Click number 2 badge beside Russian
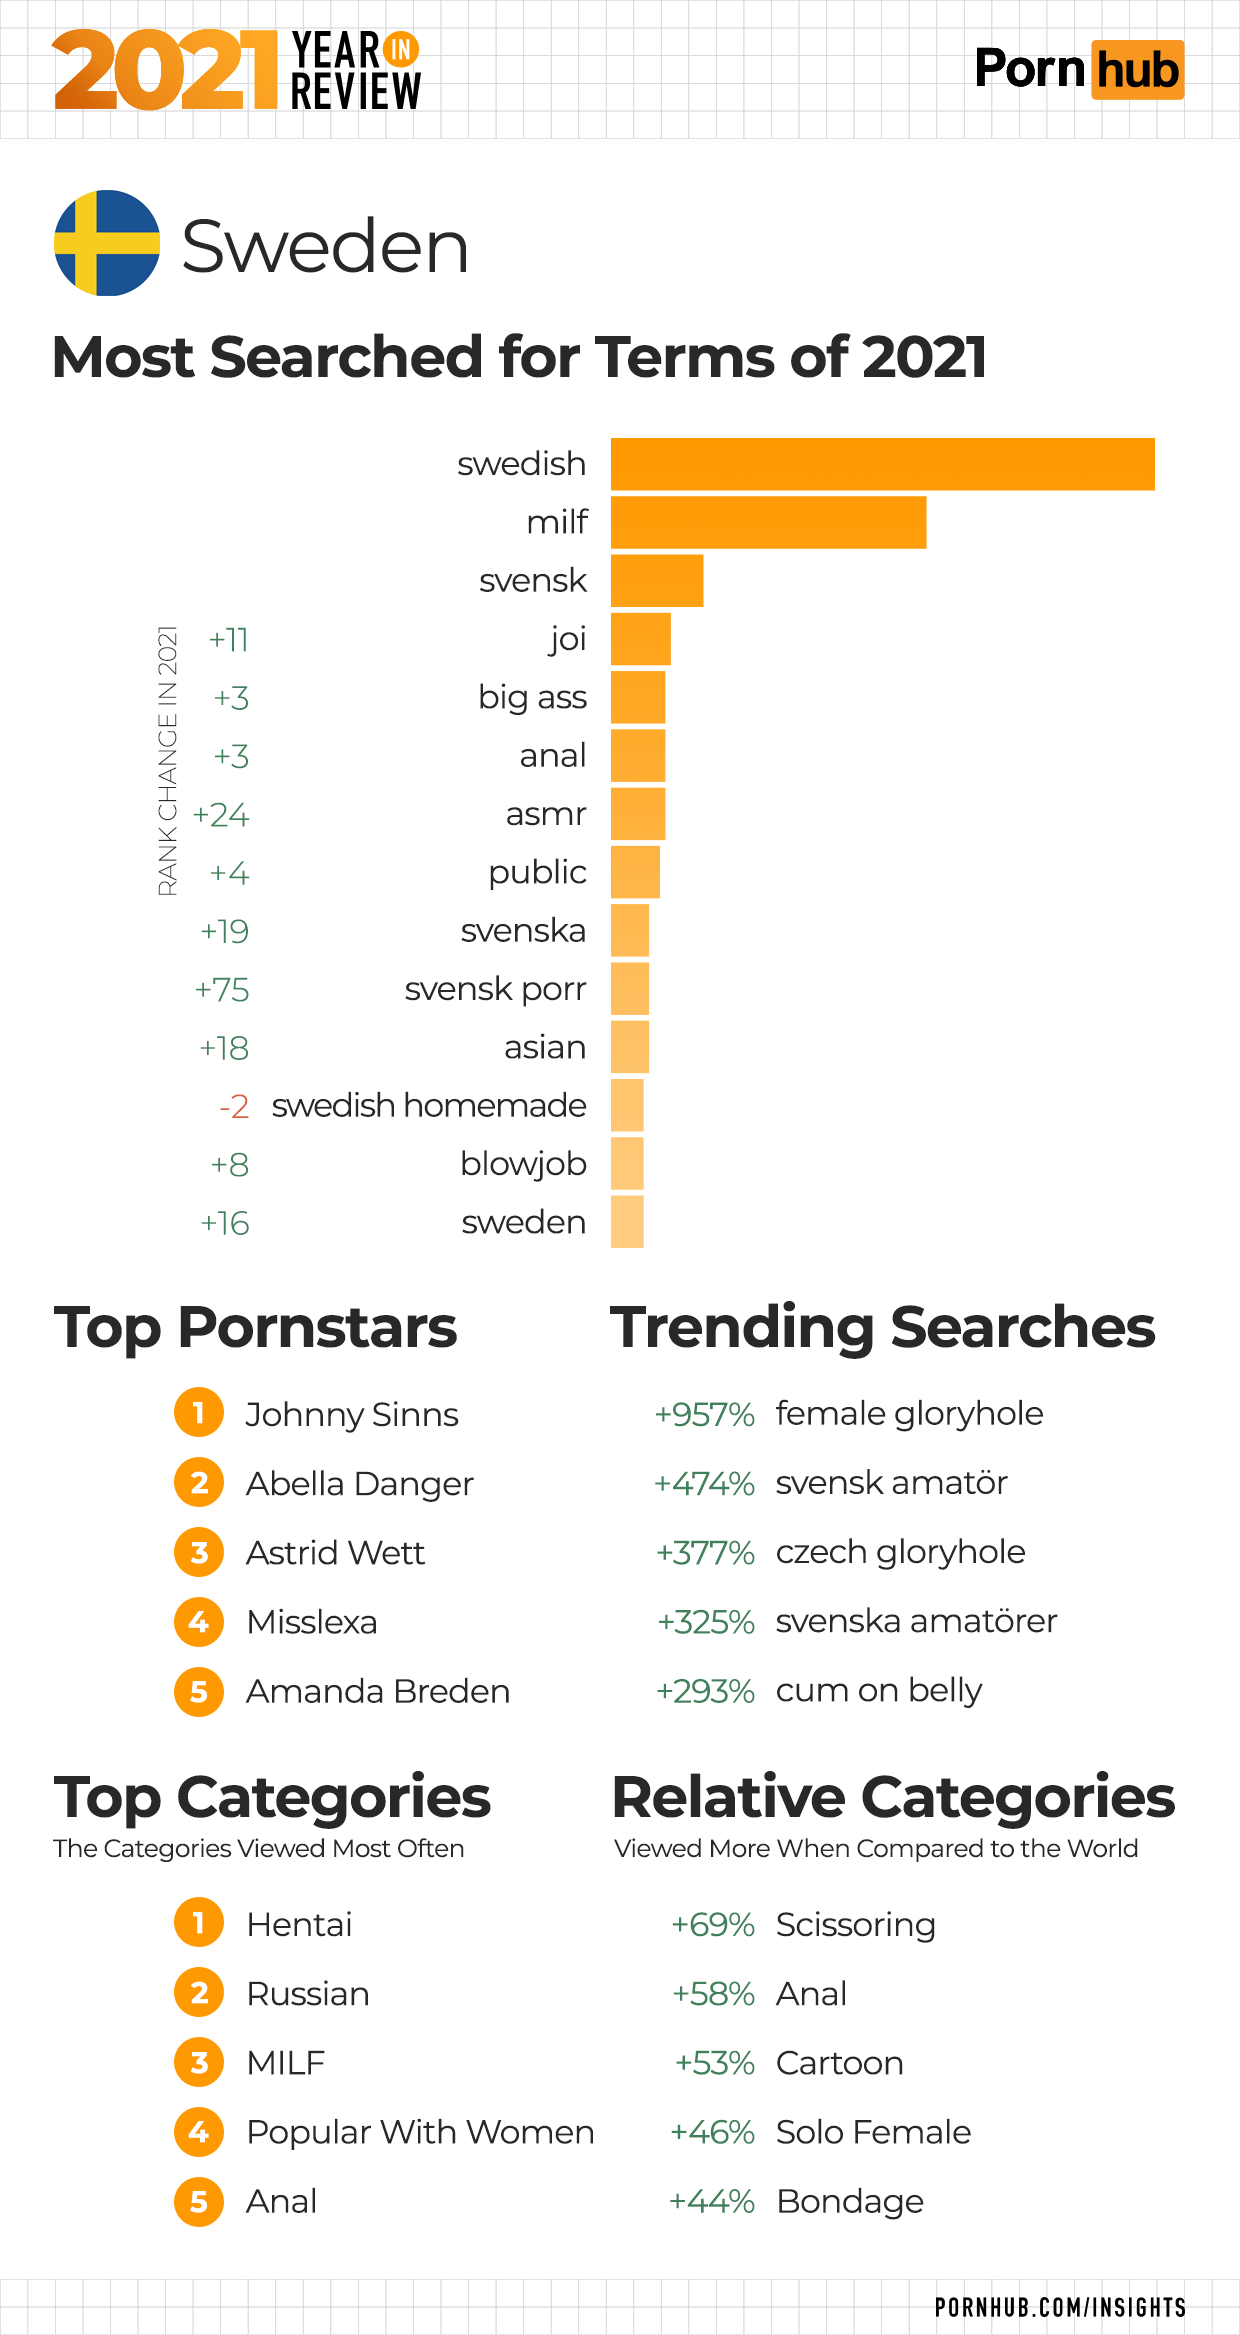 199,1993
